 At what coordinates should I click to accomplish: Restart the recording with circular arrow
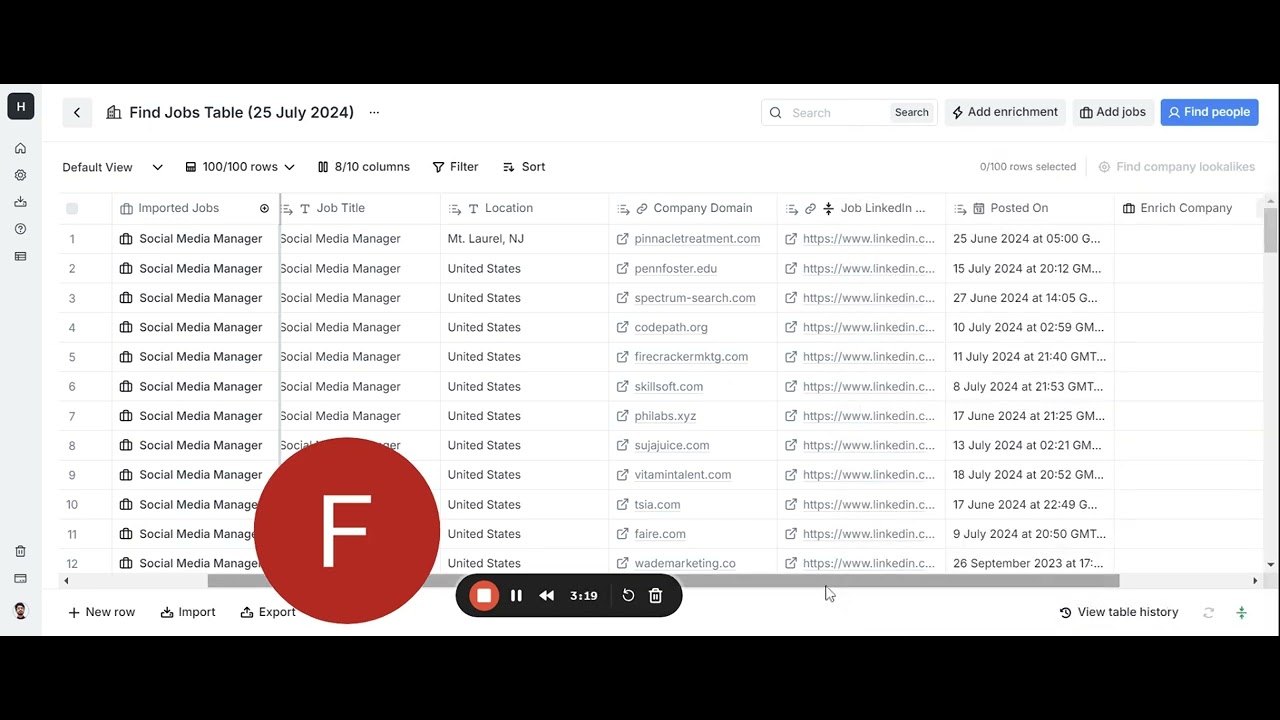coord(628,596)
